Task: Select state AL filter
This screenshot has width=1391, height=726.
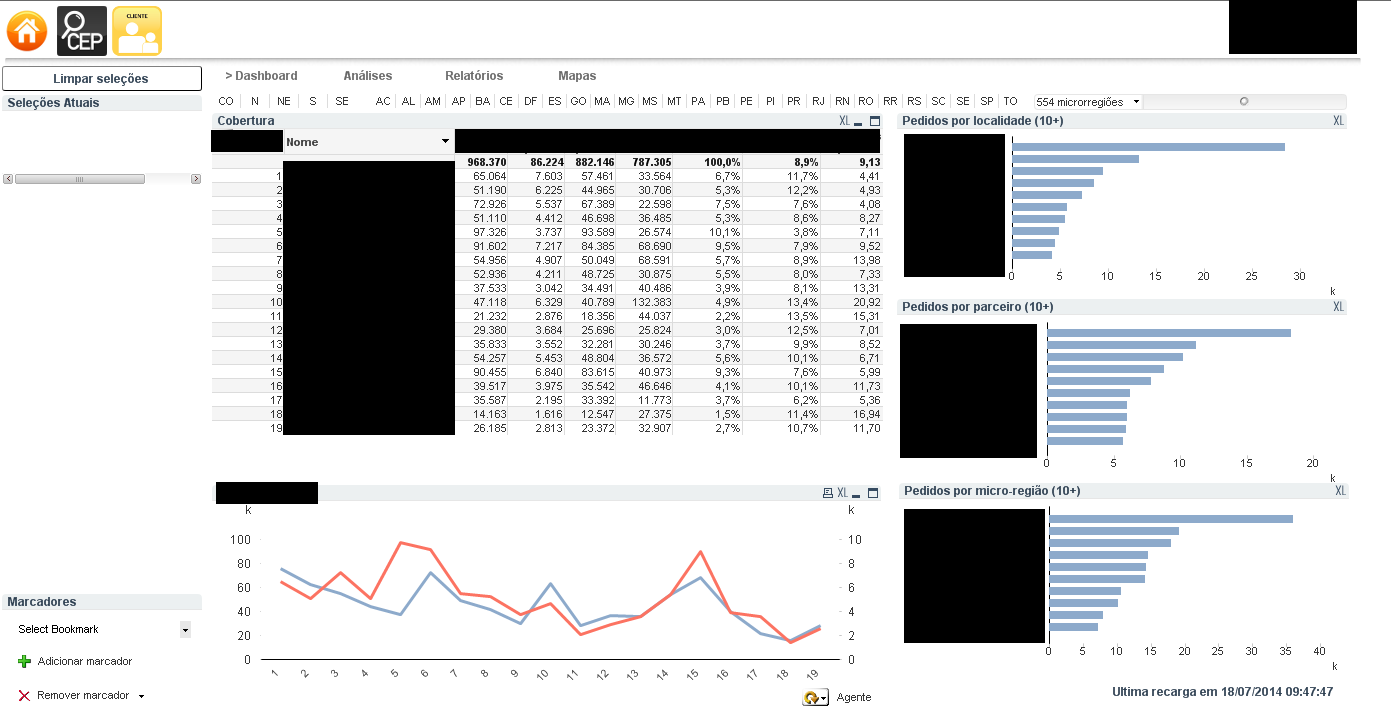Action: point(408,102)
